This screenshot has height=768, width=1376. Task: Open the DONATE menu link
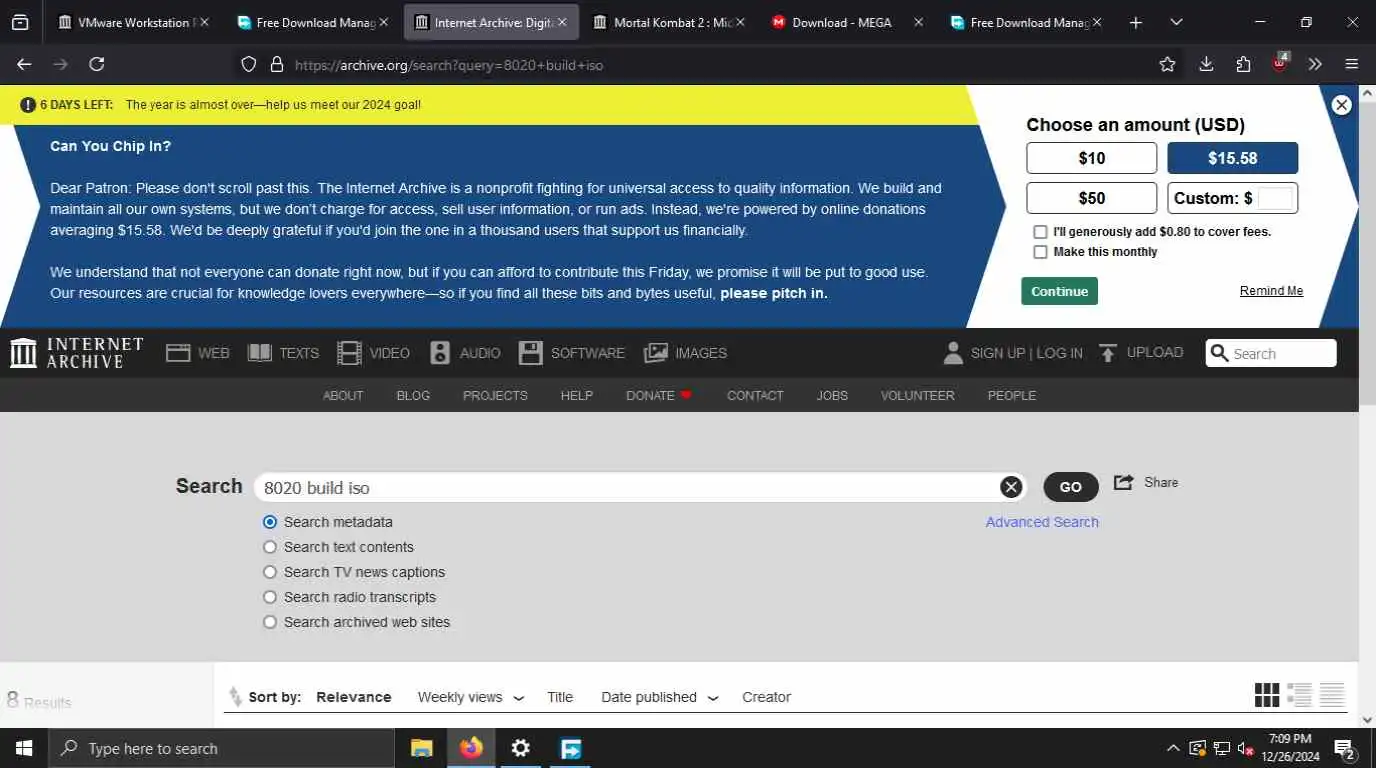pos(659,395)
